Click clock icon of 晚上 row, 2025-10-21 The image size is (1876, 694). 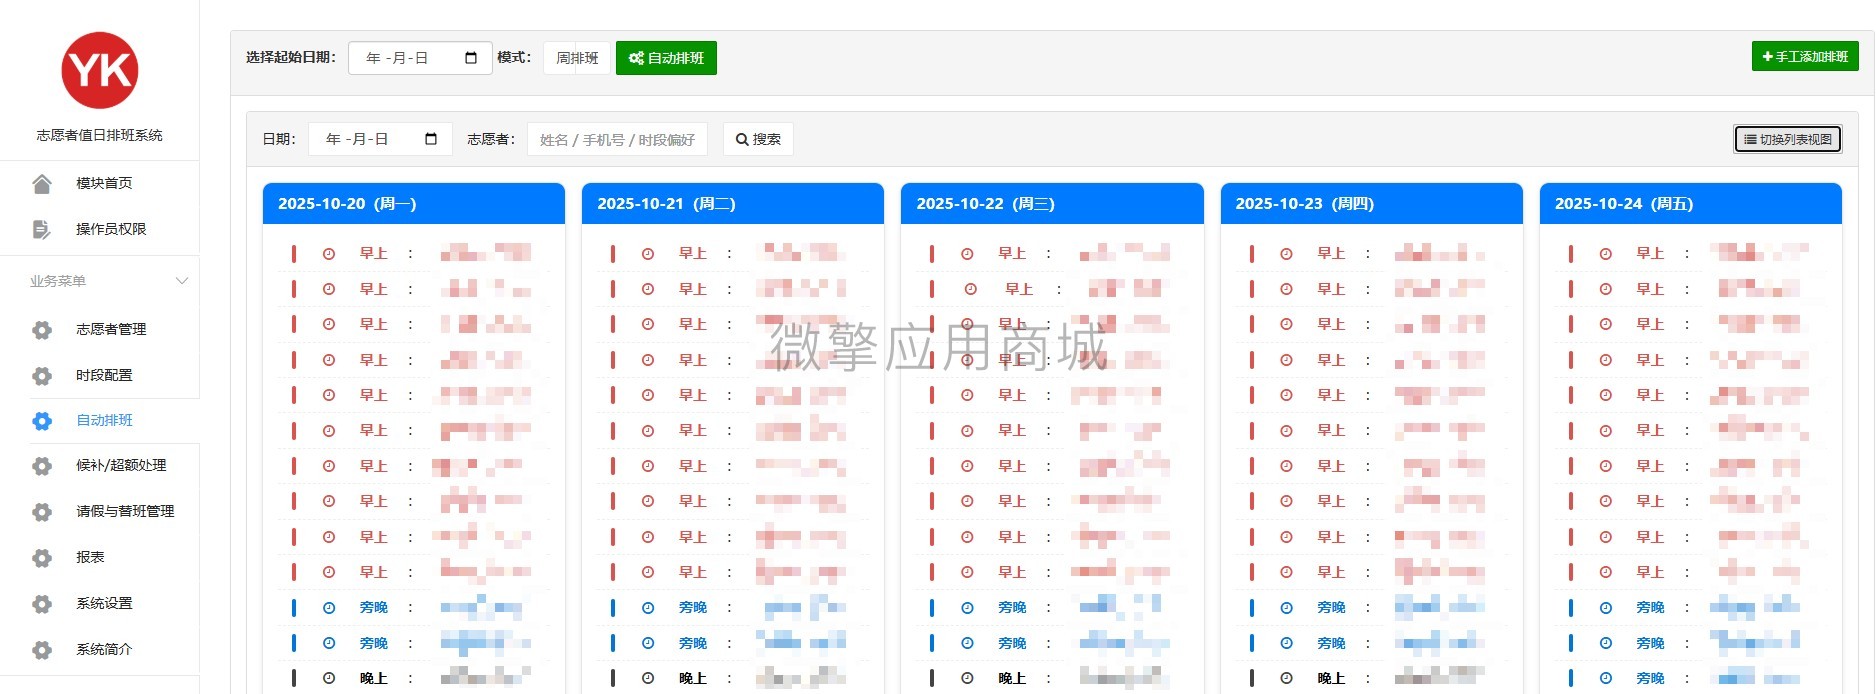(648, 678)
